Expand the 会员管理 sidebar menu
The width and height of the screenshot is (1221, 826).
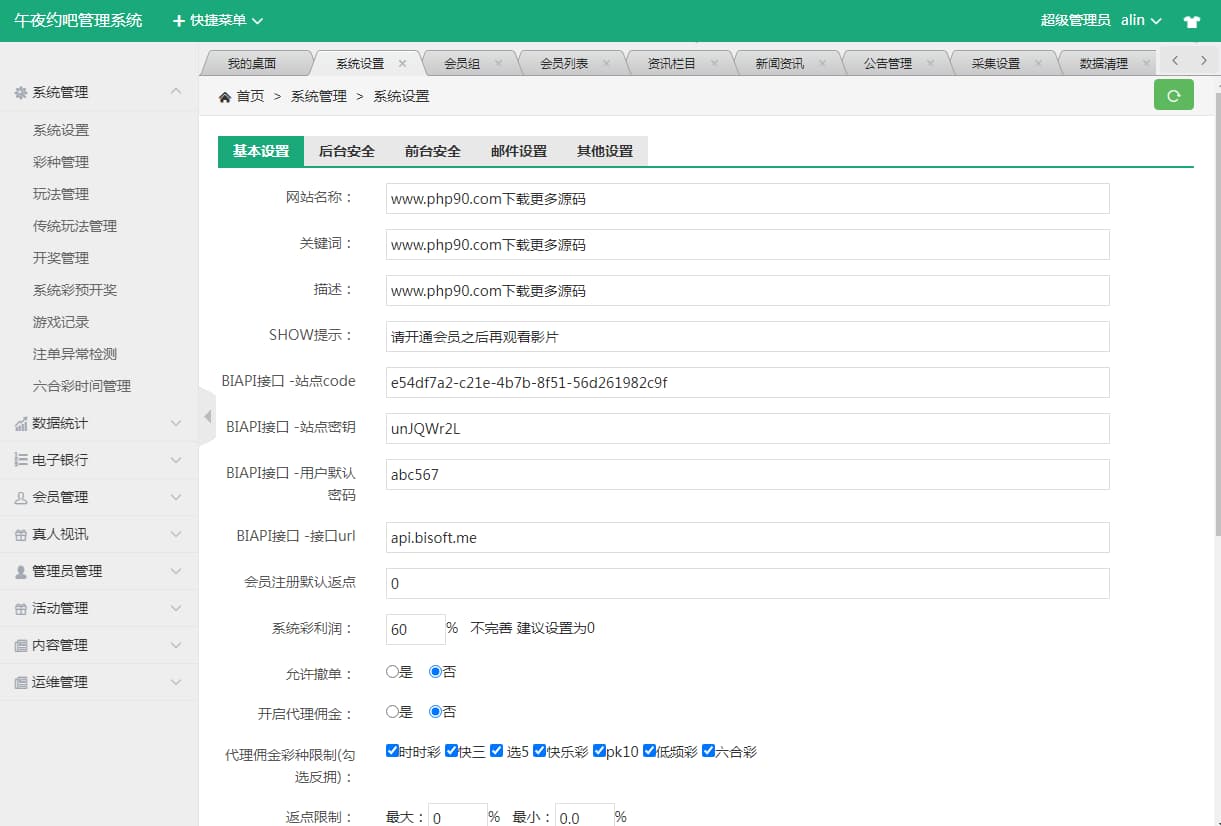click(x=99, y=497)
